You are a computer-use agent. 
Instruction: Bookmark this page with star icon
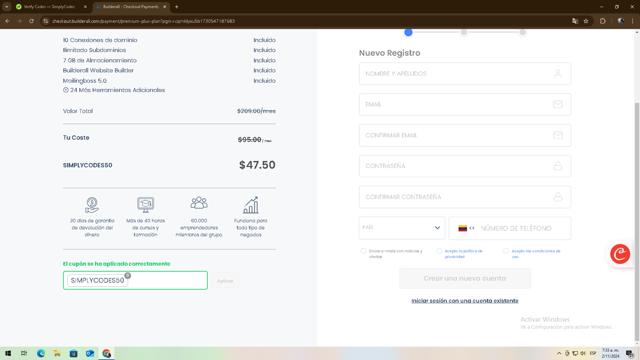[x=586, y=21]
